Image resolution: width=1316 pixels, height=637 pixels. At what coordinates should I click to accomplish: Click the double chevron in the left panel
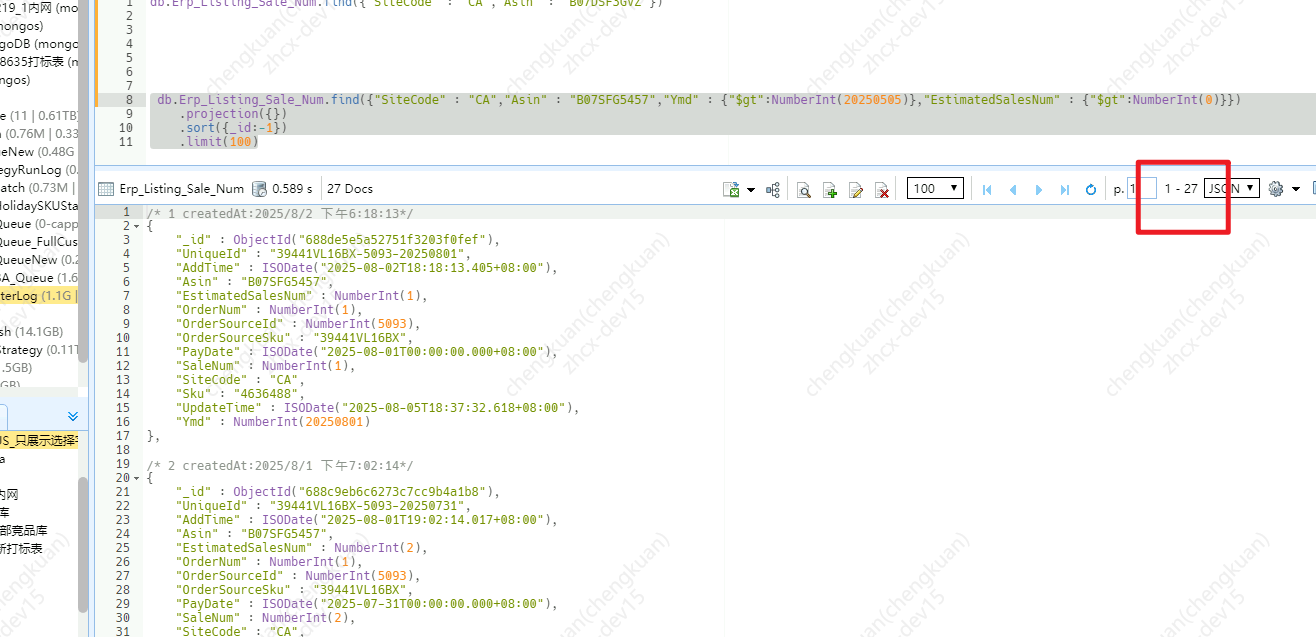[73, 416]
